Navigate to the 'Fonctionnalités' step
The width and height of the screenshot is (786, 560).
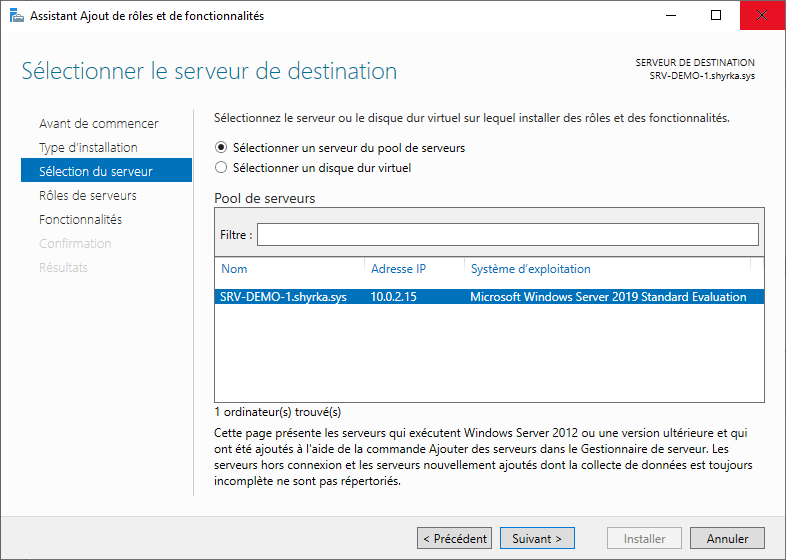click(x=80, y=220)
